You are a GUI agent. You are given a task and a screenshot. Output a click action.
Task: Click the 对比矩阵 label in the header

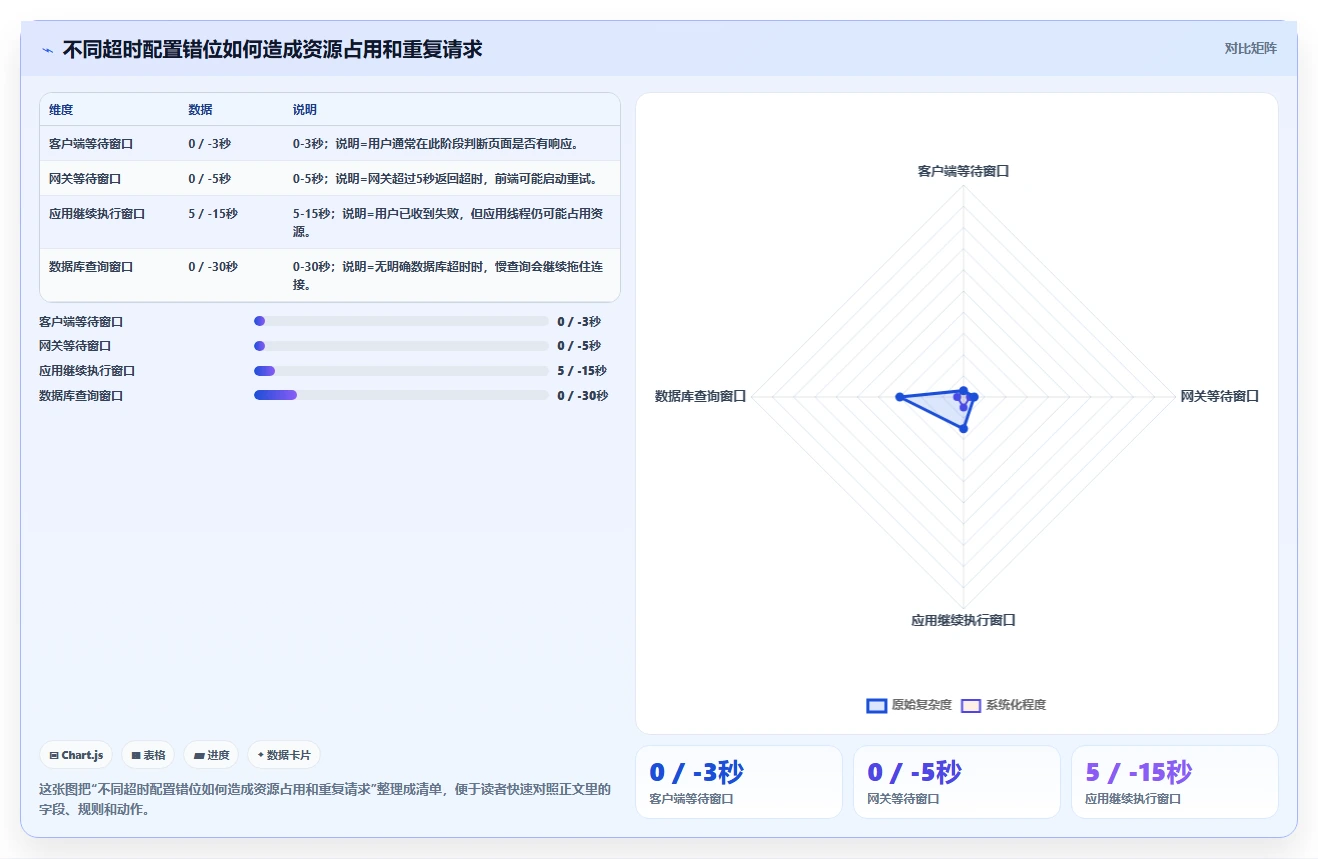1250,48
